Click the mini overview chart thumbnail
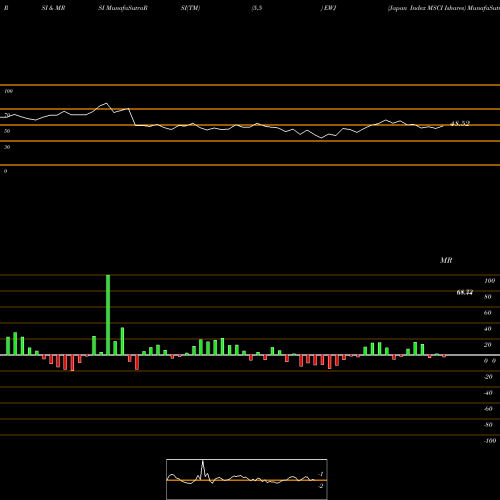Viewport: 500px width, 500px height. 247,479
